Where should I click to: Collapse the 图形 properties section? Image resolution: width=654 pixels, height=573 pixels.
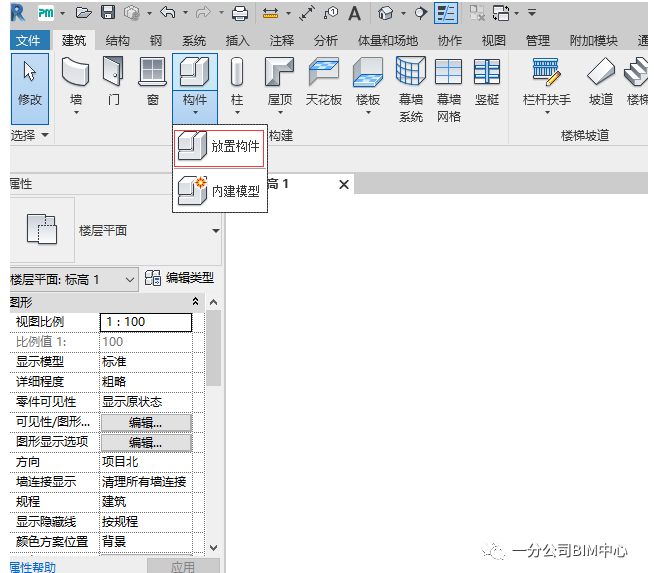coord(196,301)
